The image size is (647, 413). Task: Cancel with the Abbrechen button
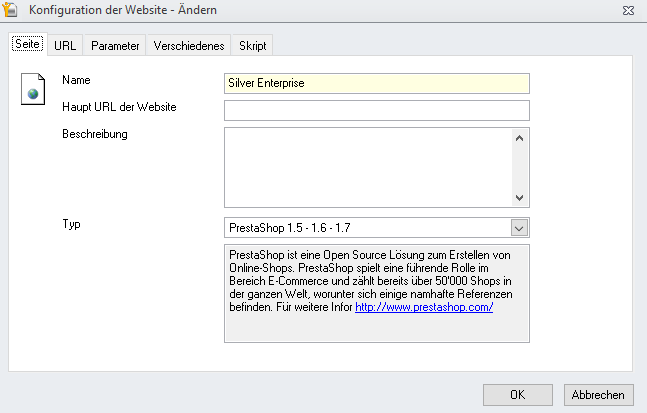pos(598,395)
